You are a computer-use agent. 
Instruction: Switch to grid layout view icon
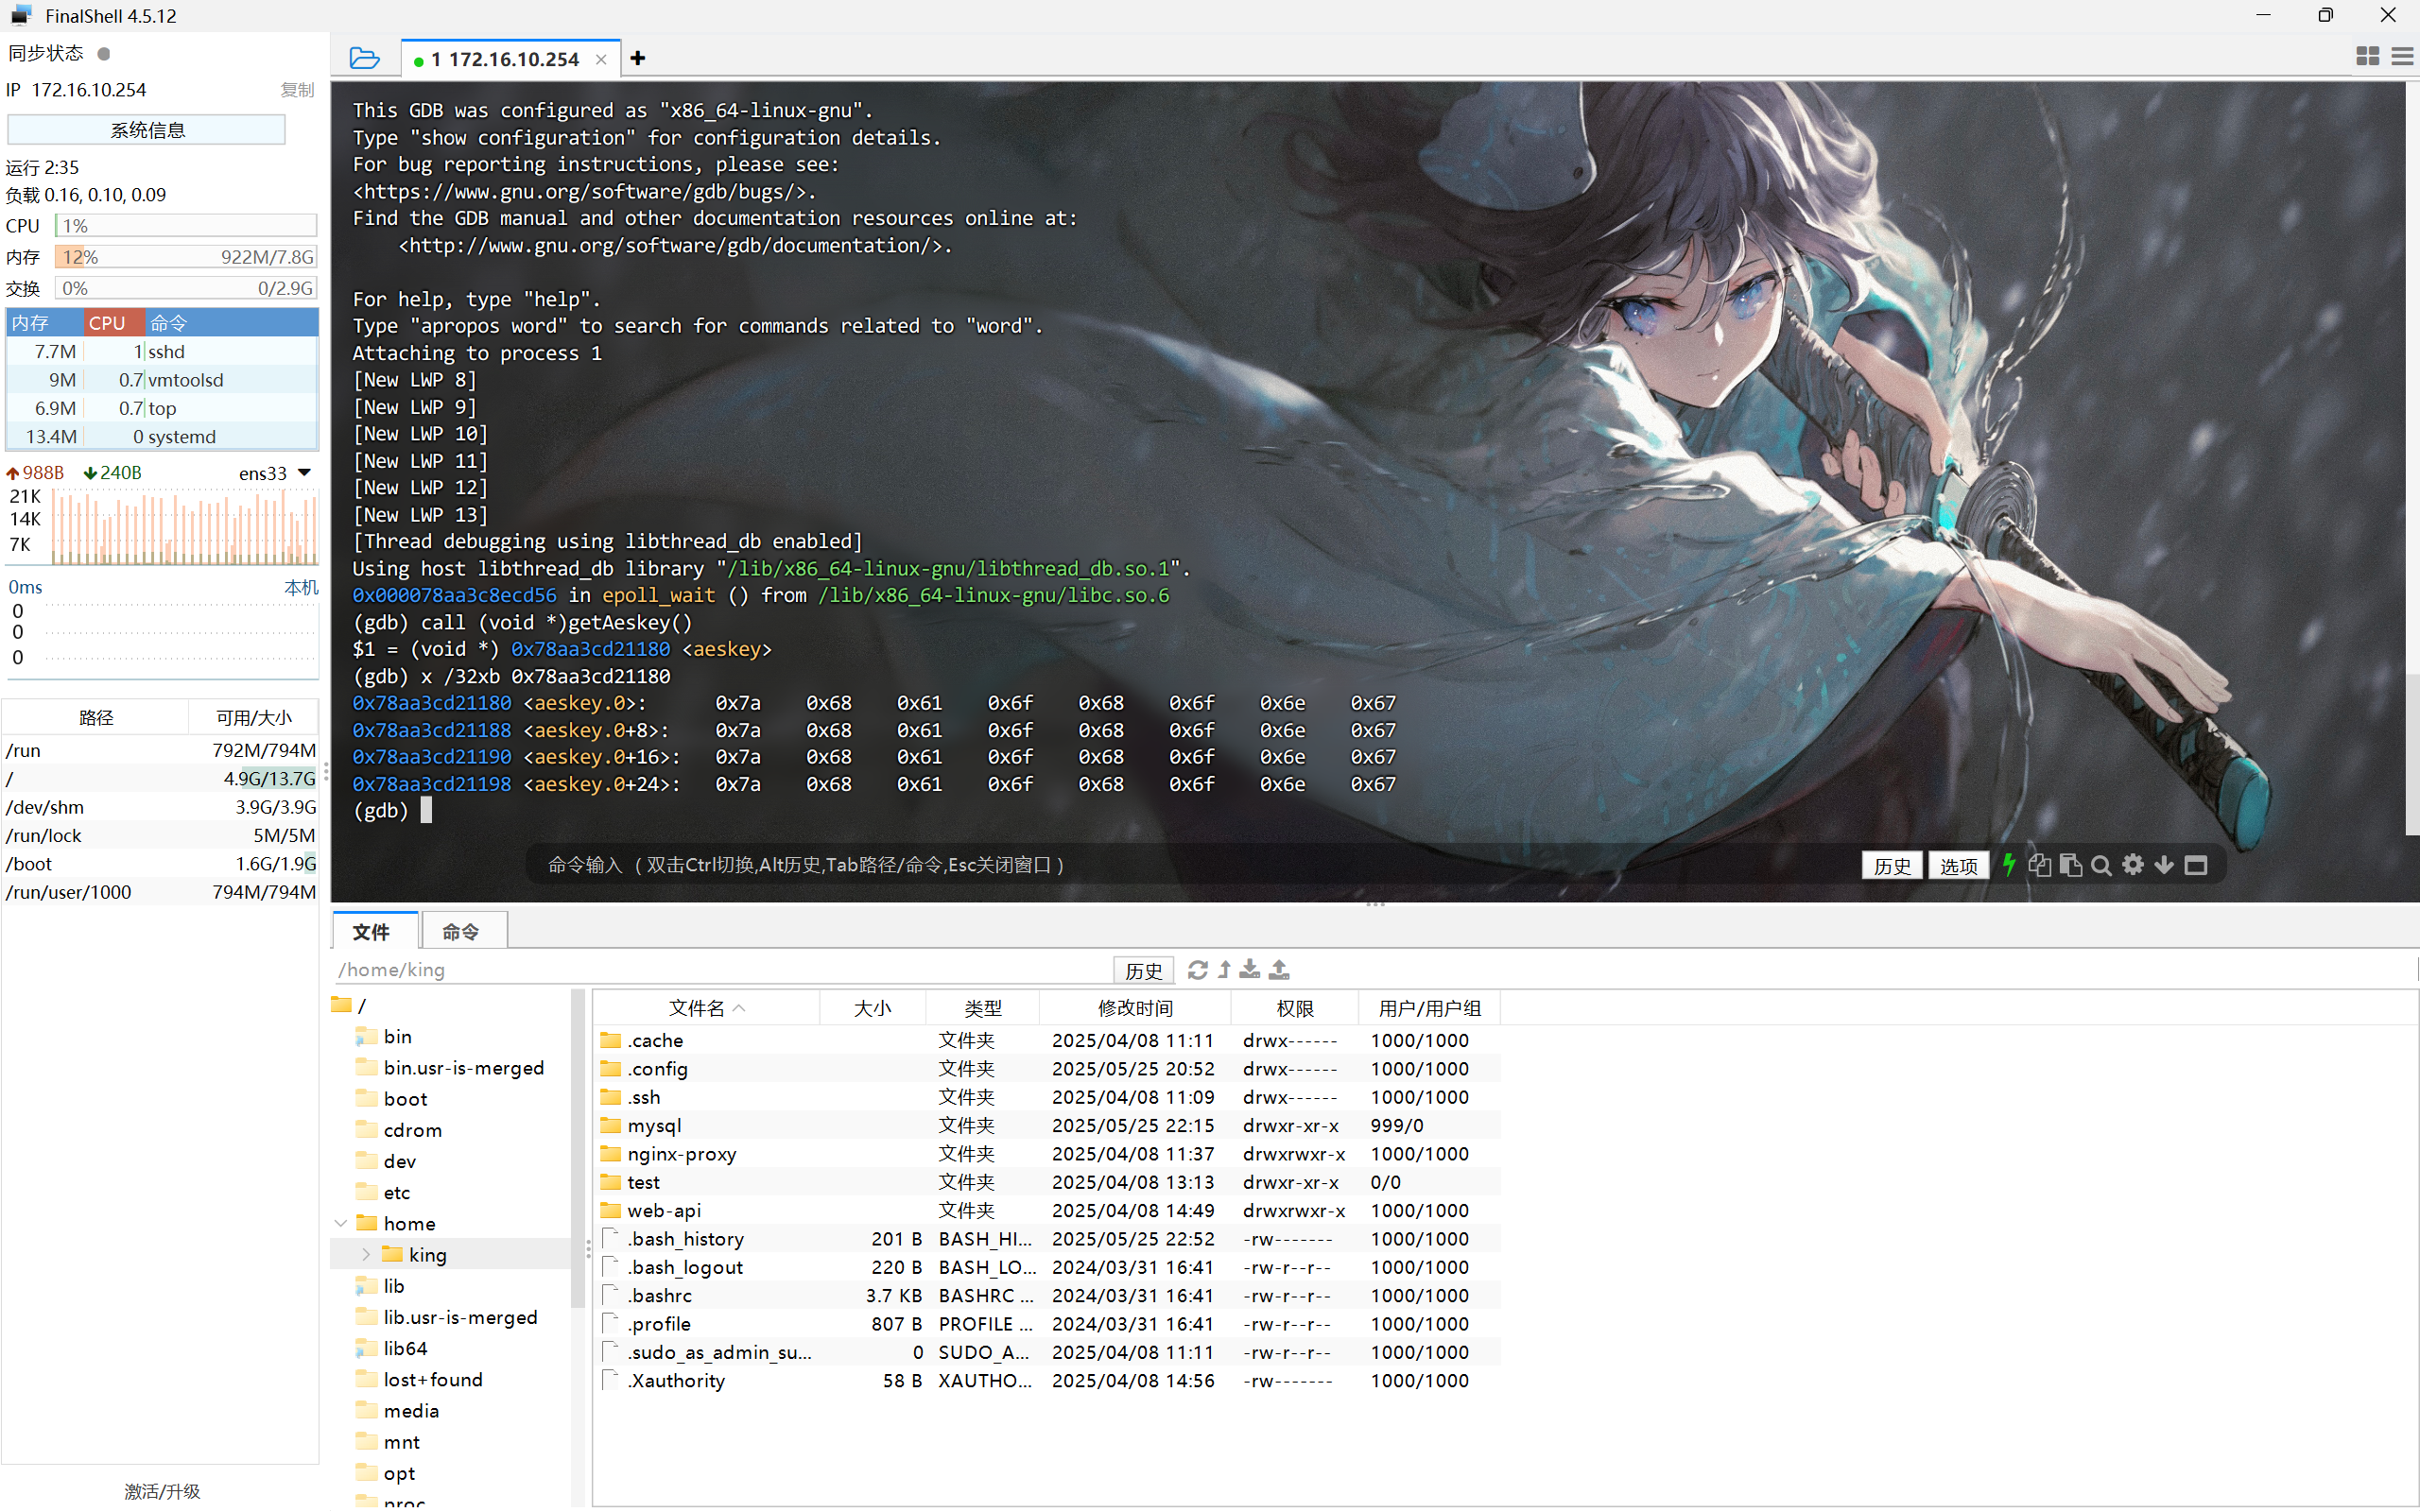tap(2367, 57)
